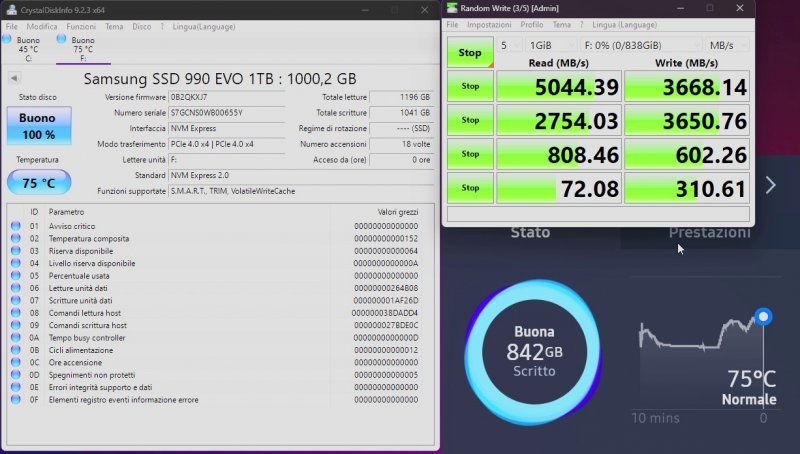800x454 pixels.
Task: Click the CrystalDiskInfo app icon in title bar
Action: pos(11,10)
